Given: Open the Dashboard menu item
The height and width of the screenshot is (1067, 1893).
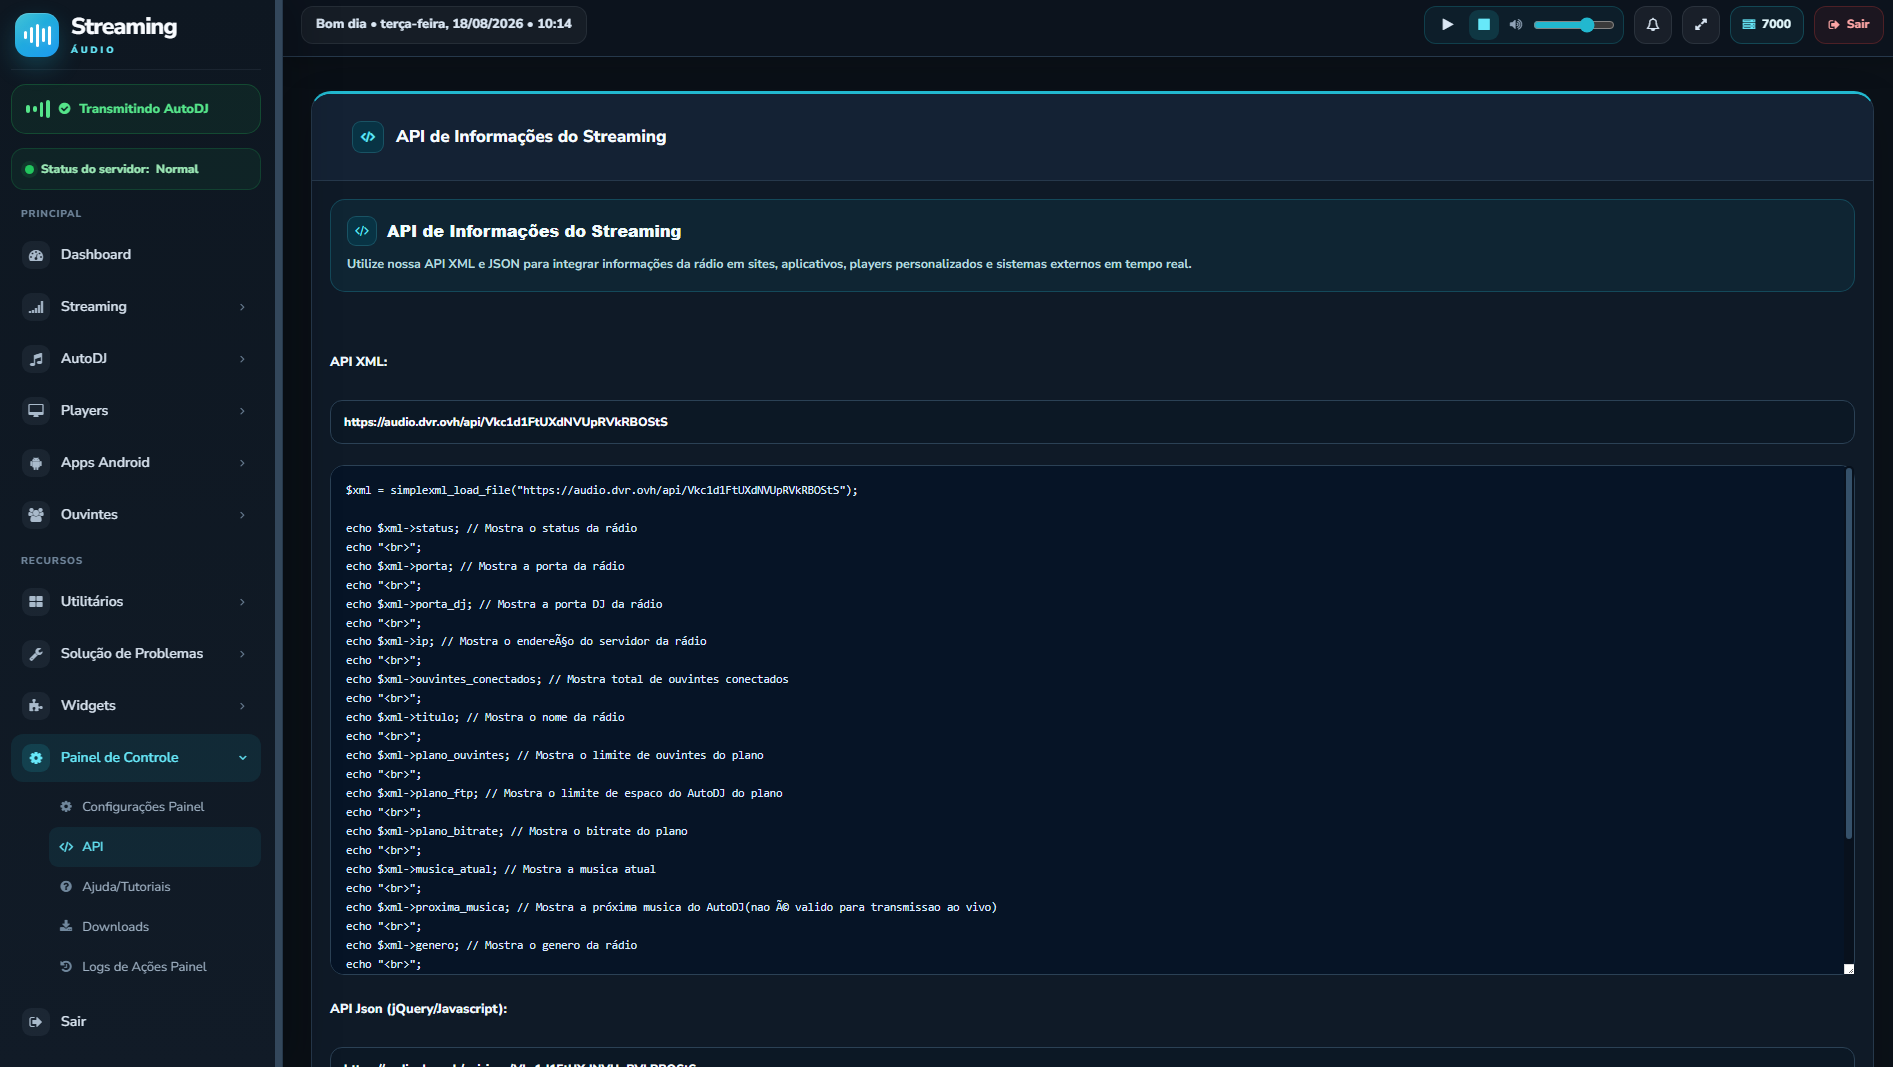Looking at the screenshot, I should point(136,255).
